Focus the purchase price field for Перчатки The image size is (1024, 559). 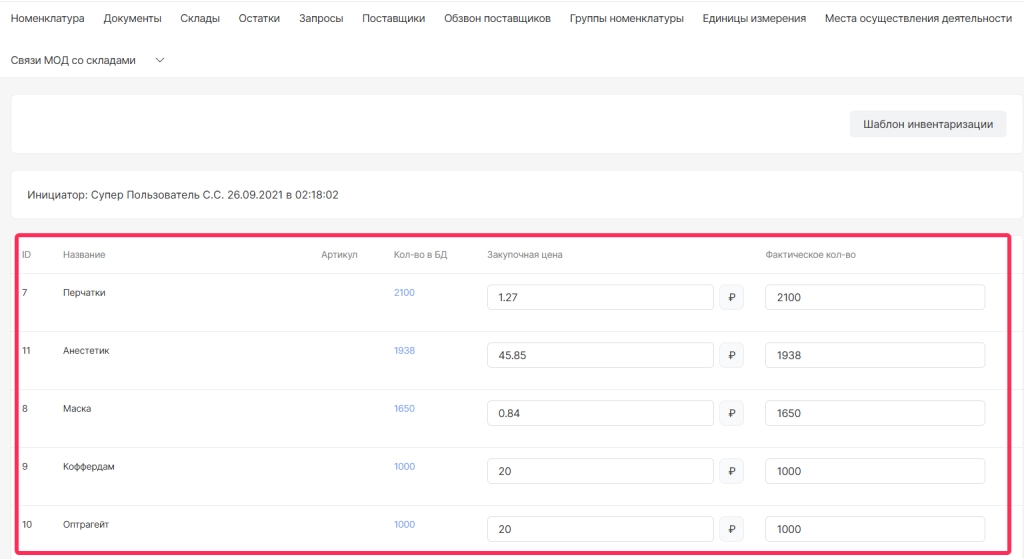600,297
